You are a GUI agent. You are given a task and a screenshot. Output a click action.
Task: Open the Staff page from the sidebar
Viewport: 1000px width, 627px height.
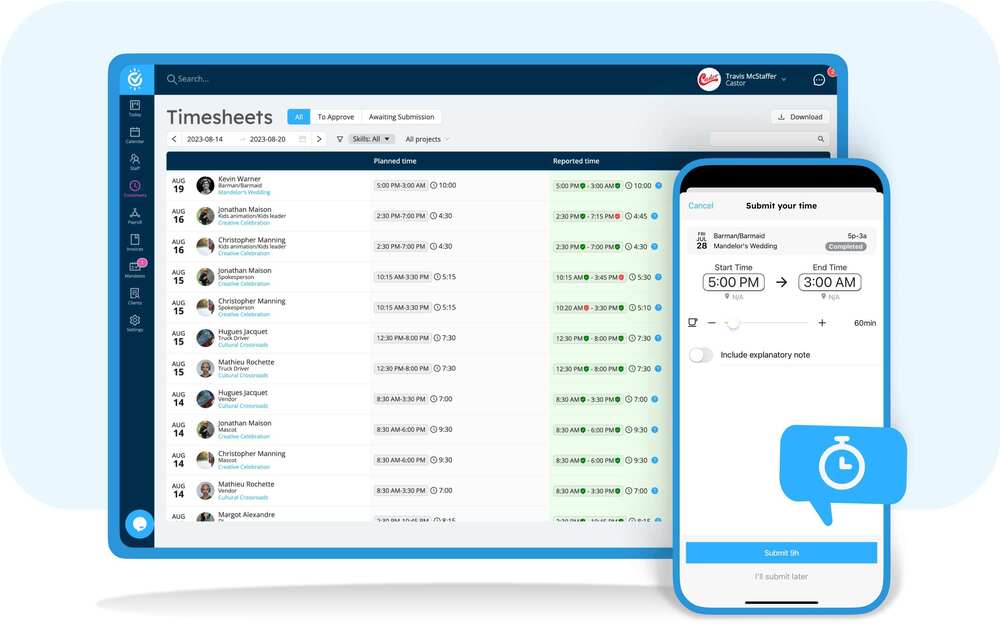[135, 161]
